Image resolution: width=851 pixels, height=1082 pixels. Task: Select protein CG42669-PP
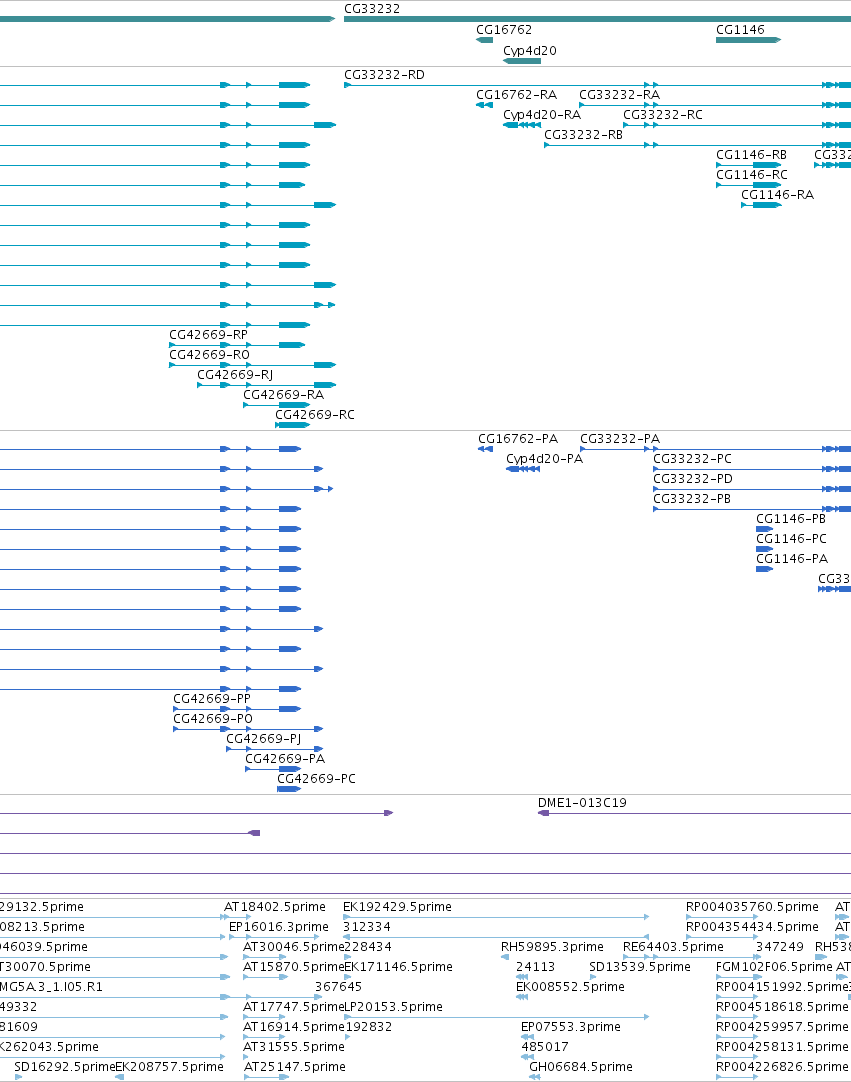212,700
